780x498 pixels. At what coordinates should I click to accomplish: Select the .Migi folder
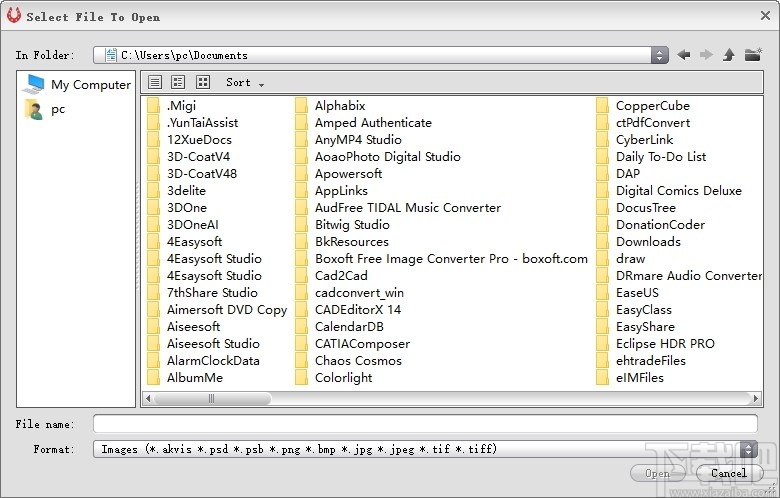coord(172,105)
